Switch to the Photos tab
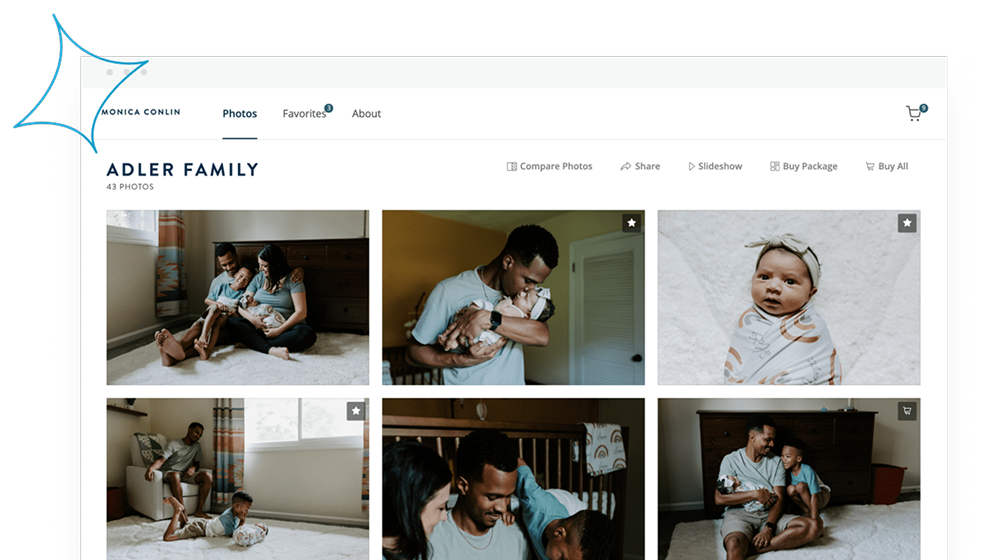 [x=240, y=114]
